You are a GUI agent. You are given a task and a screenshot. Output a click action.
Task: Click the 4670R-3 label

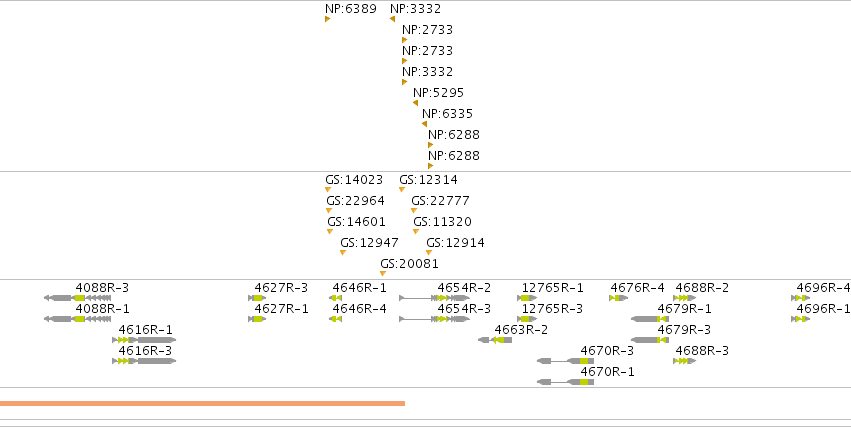(x=607, y=351)
